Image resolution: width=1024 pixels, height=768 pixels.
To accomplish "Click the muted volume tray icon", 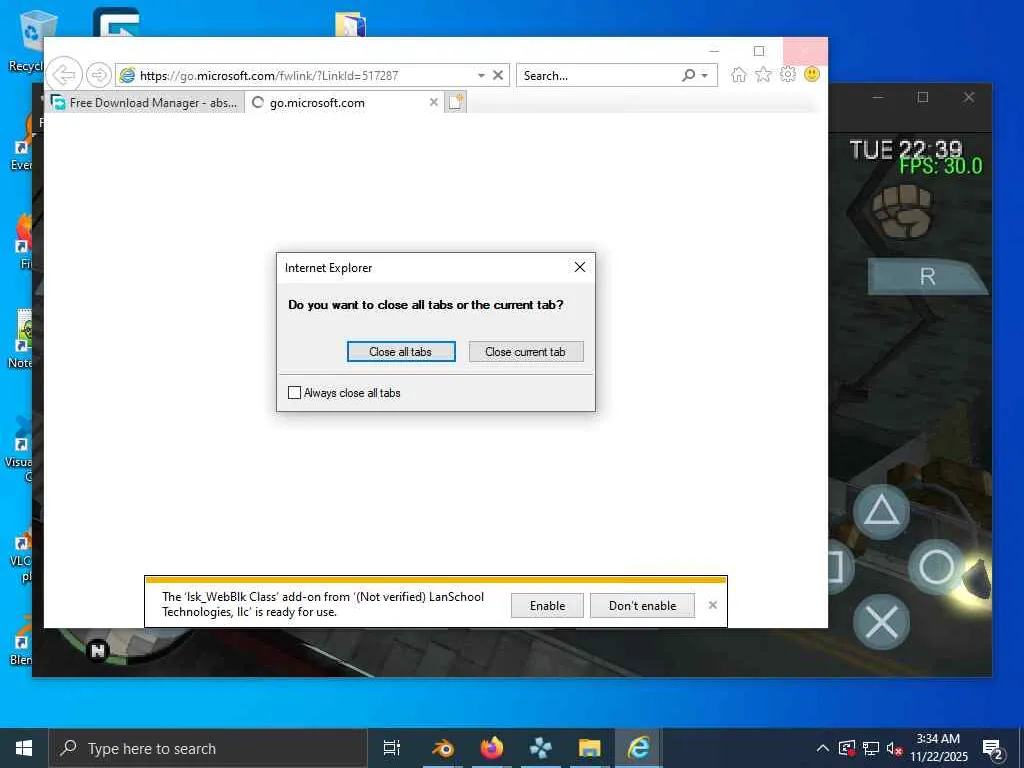I will (894, 748).
